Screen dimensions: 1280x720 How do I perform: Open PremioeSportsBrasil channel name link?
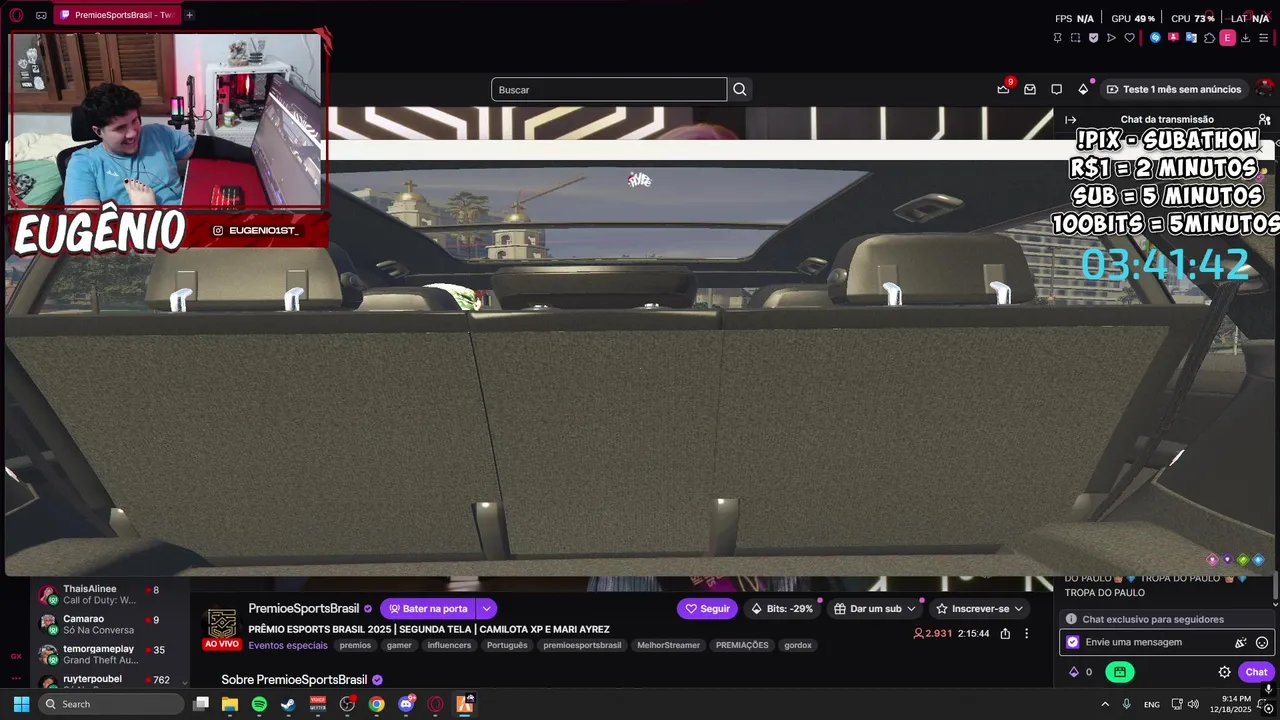pos(303,608)
